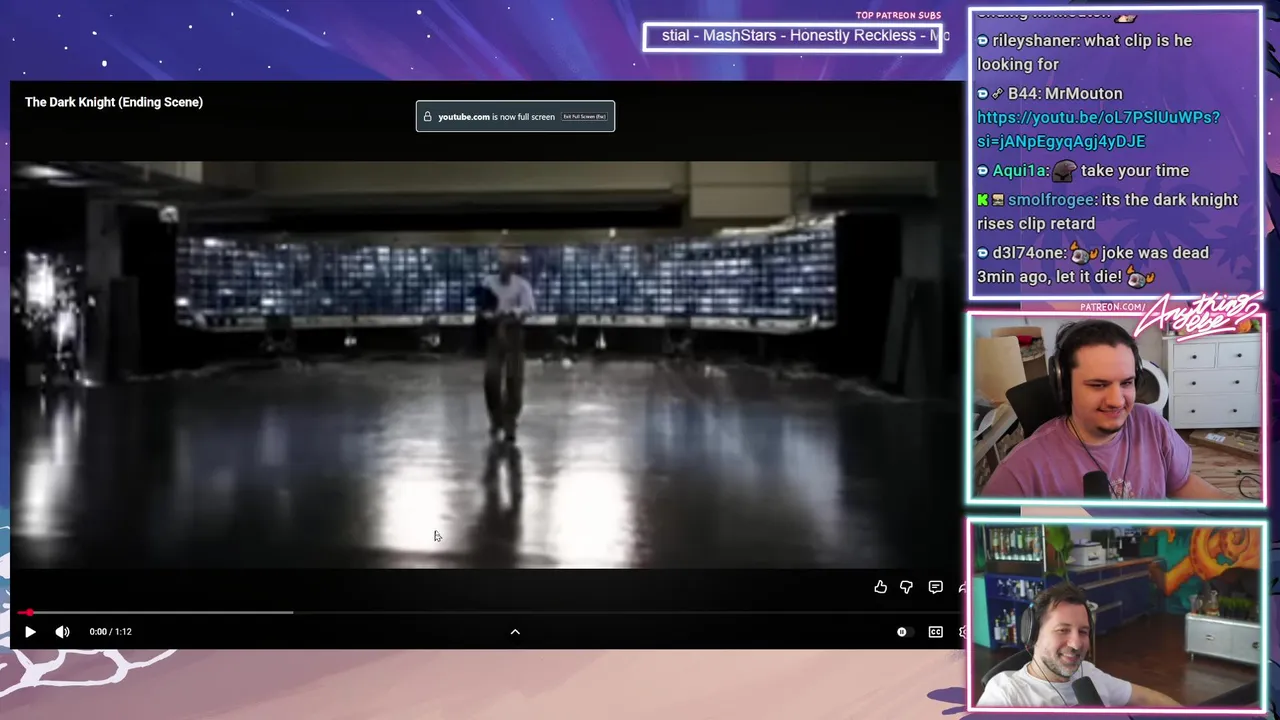Screen dimensions: 1280x720
Task: Mute the video with the speaker icon
Action: (x=62, y=632)
